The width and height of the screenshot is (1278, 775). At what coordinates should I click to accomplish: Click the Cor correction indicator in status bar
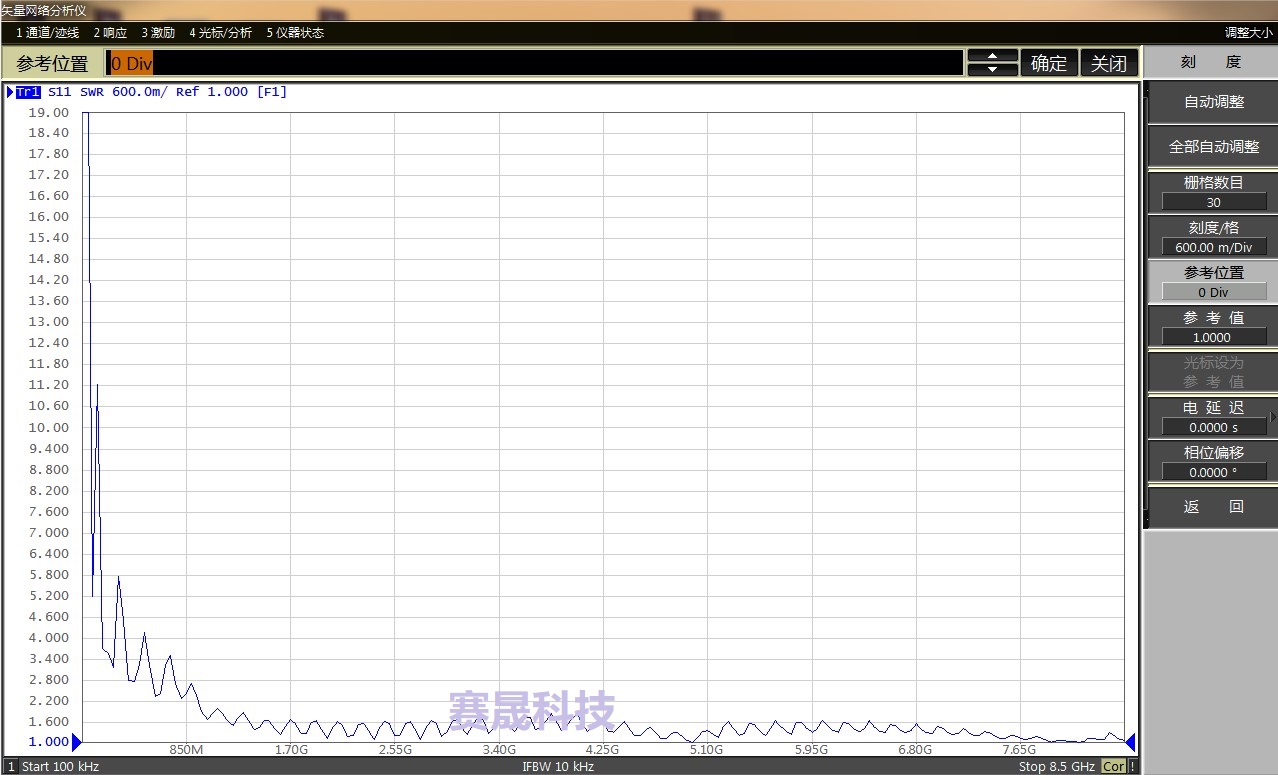[x=1113, y=766]
